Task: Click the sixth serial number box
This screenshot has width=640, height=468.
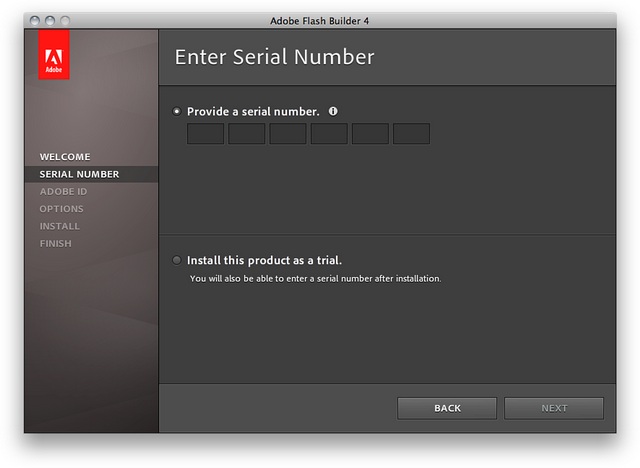Action: [x=411, y=134]
